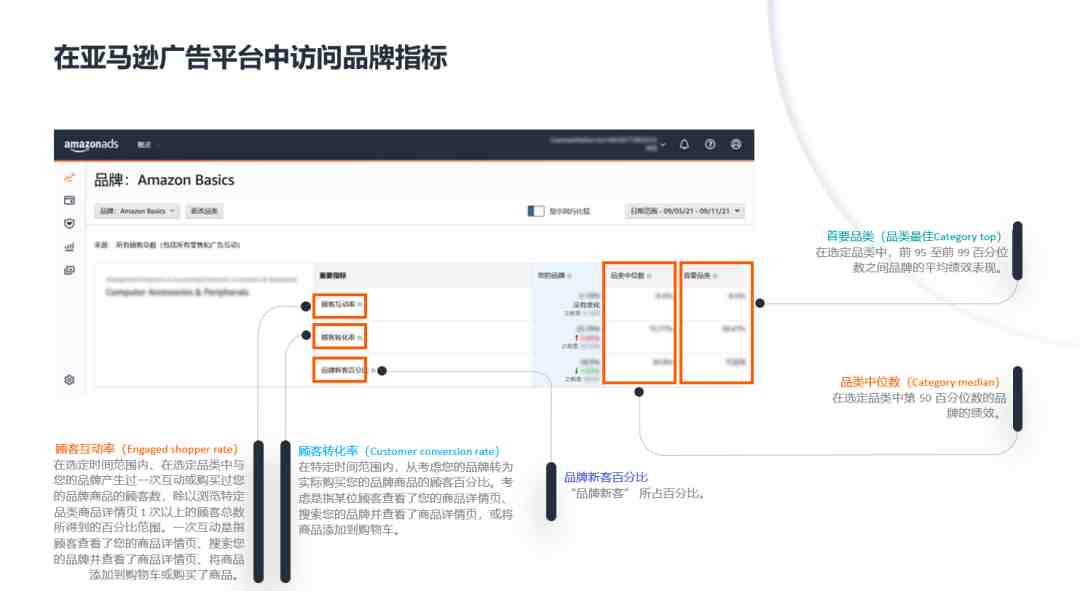Click the Engaged shopper rate heading
The width and height of the screenshot is (1080, 591).
(146, 449)
